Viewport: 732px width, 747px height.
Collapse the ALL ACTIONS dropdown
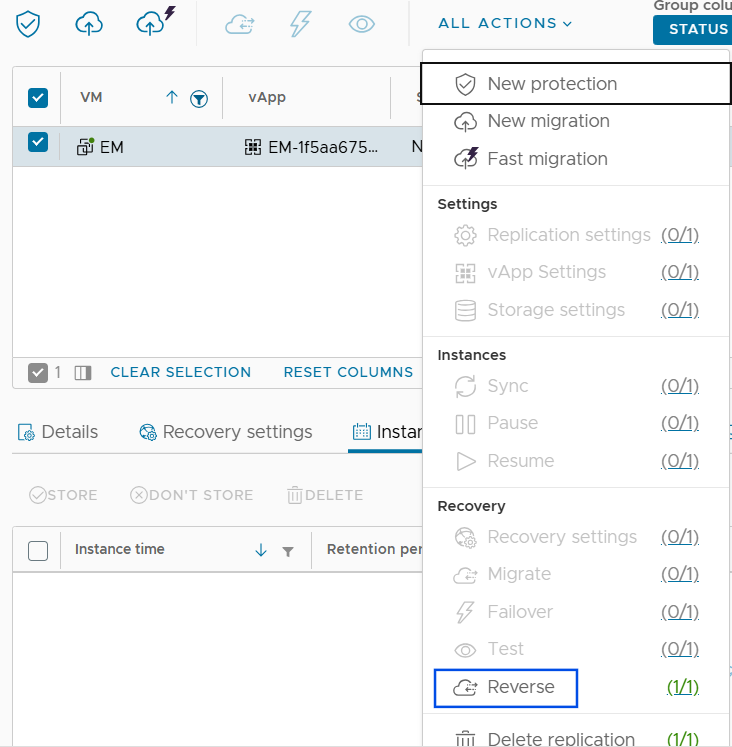coord(505,23)
